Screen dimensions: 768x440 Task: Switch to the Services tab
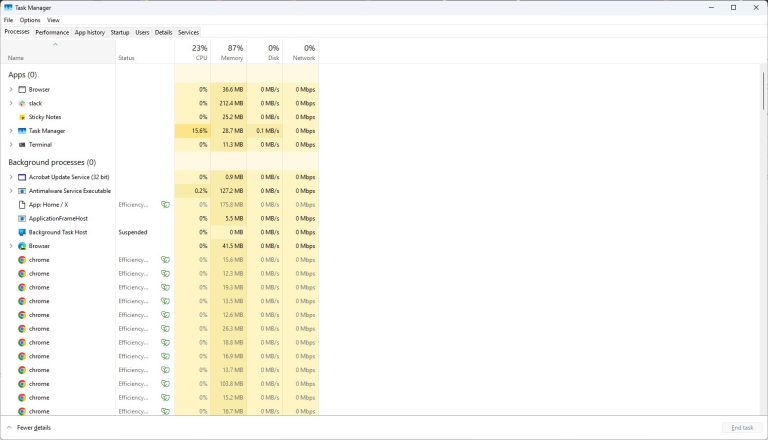pyautogui.click(x=188, y=32)
